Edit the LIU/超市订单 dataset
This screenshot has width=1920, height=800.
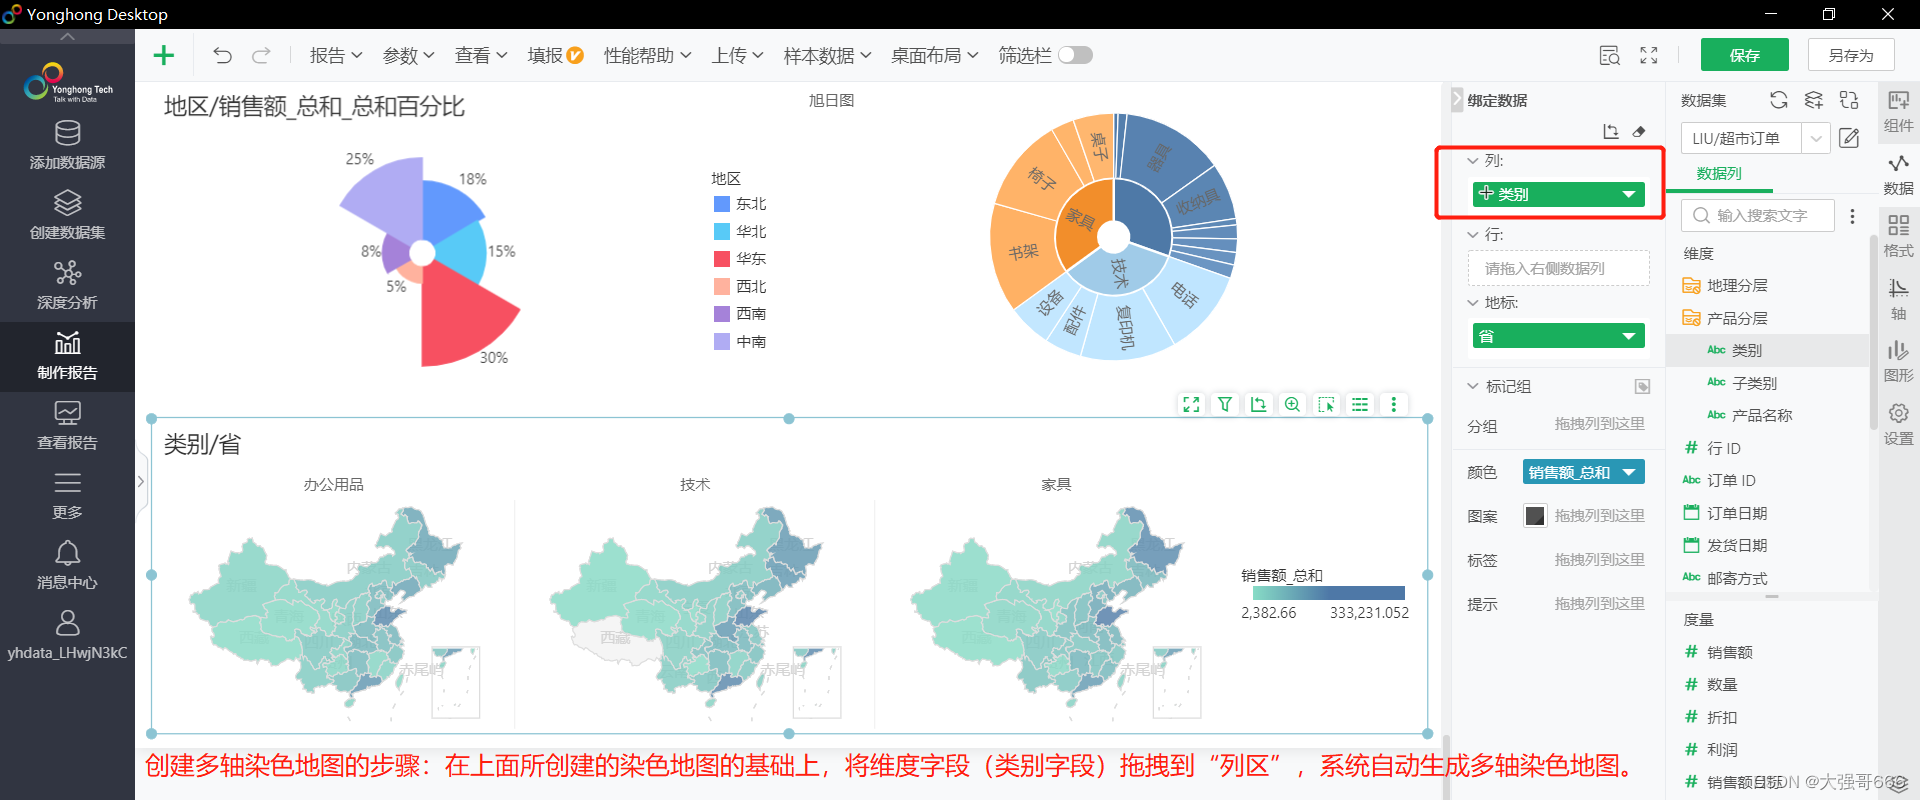point(1849,138)
